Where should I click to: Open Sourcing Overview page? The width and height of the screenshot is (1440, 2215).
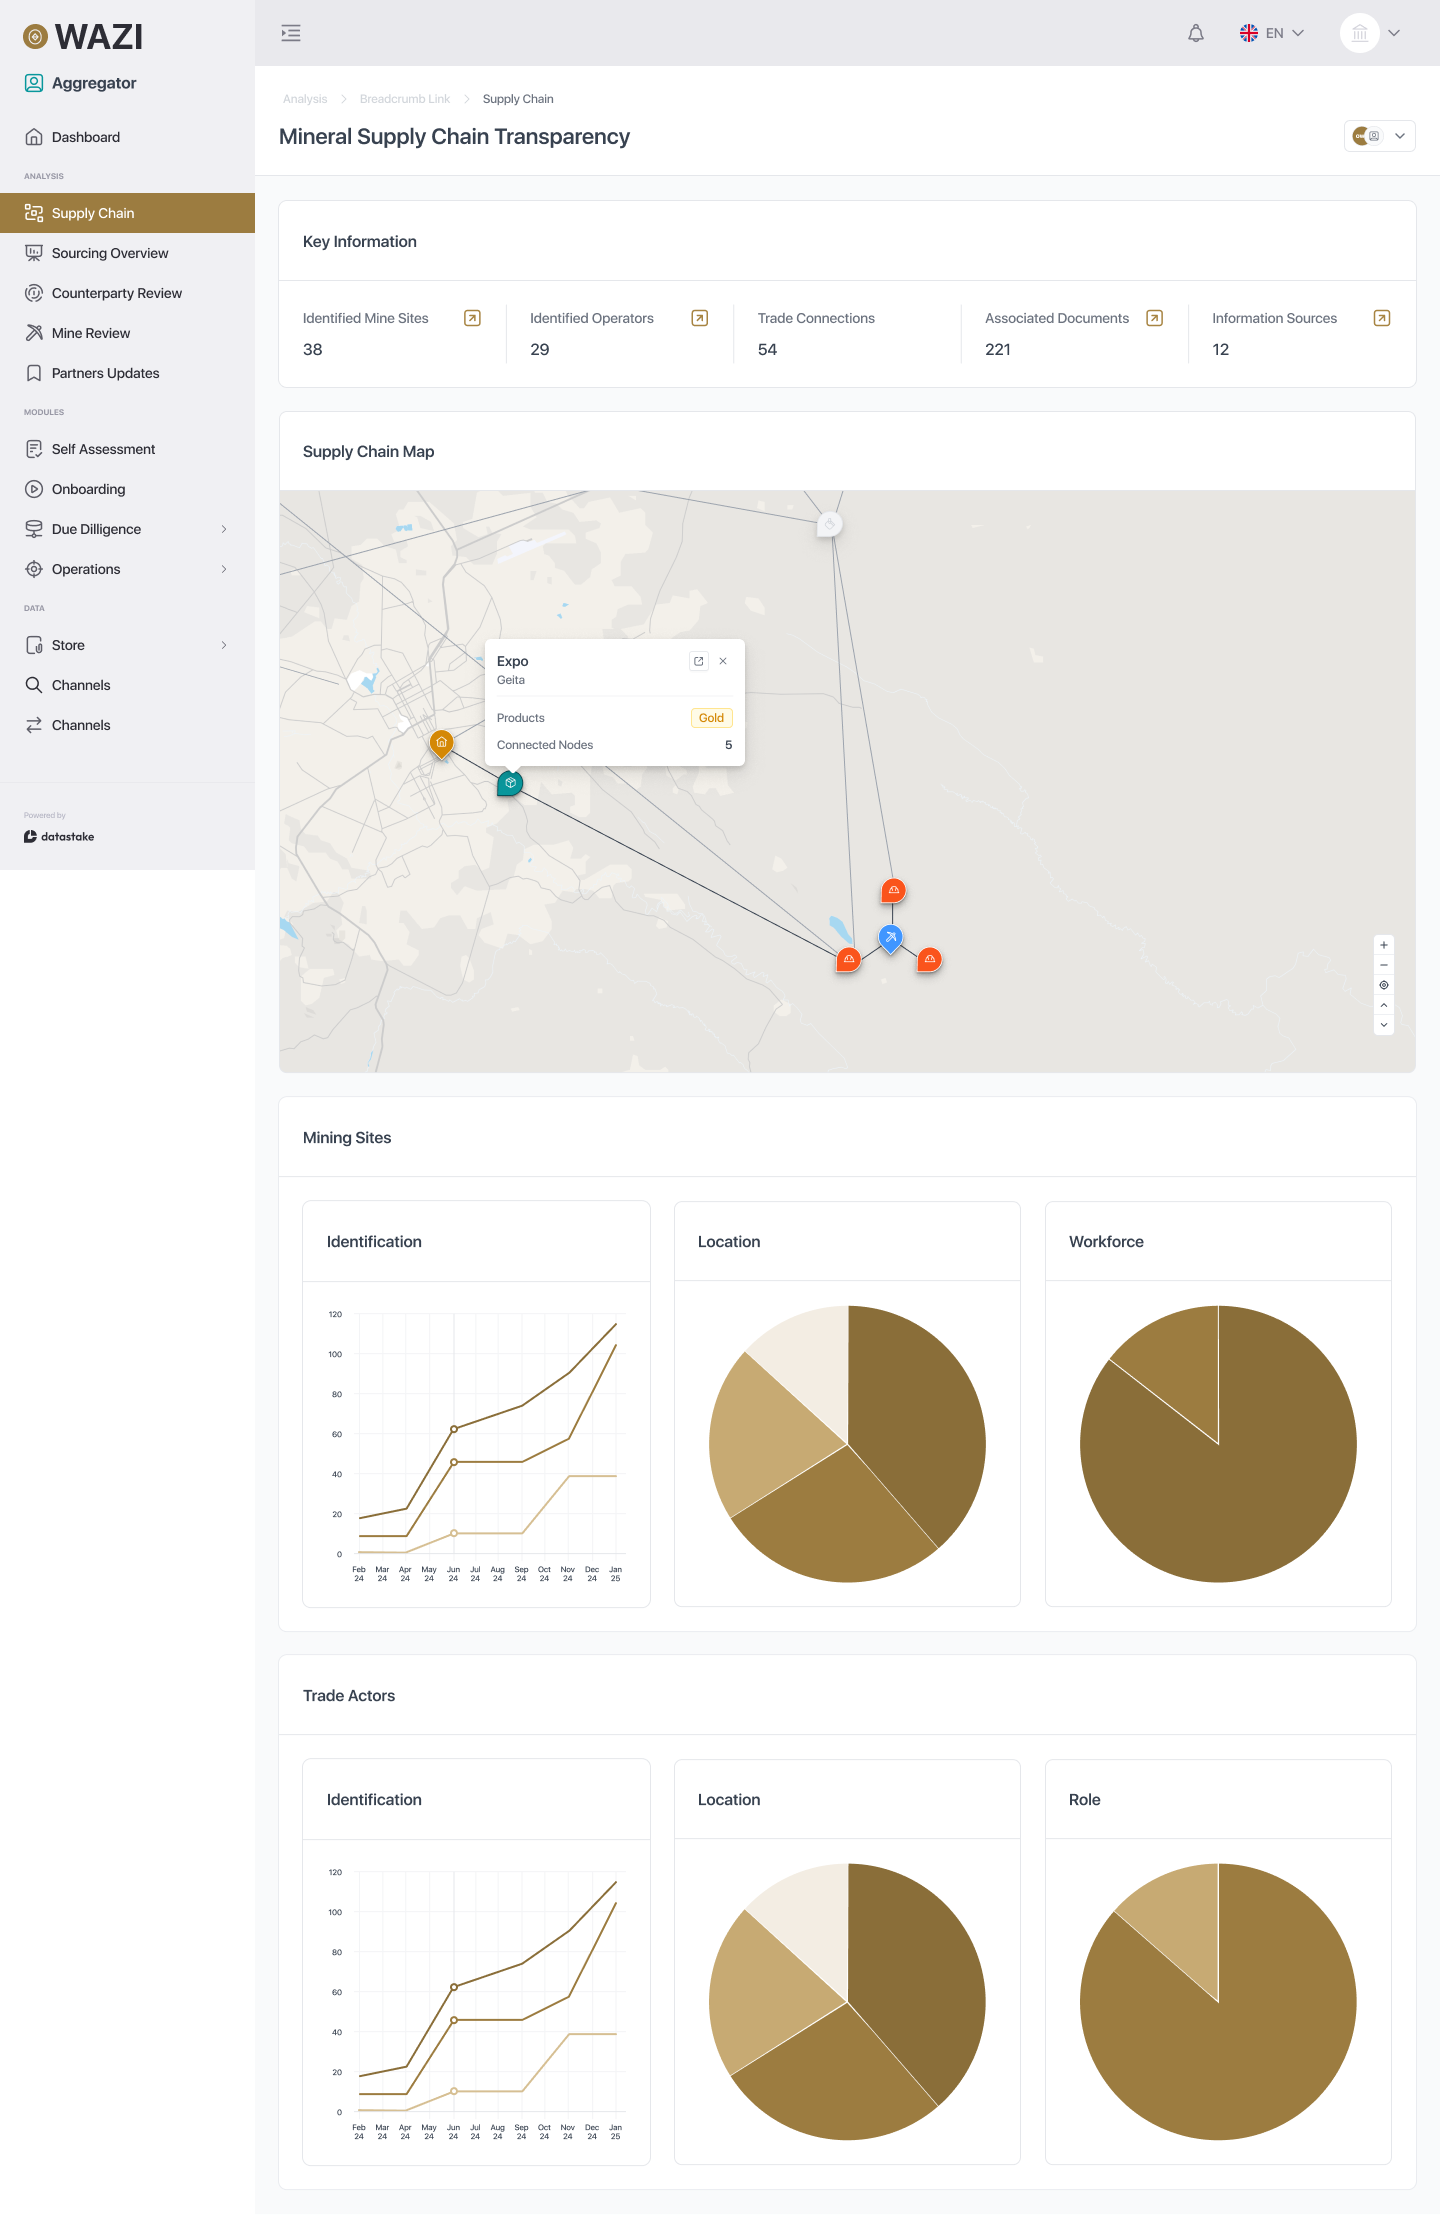tap(127, 253)
